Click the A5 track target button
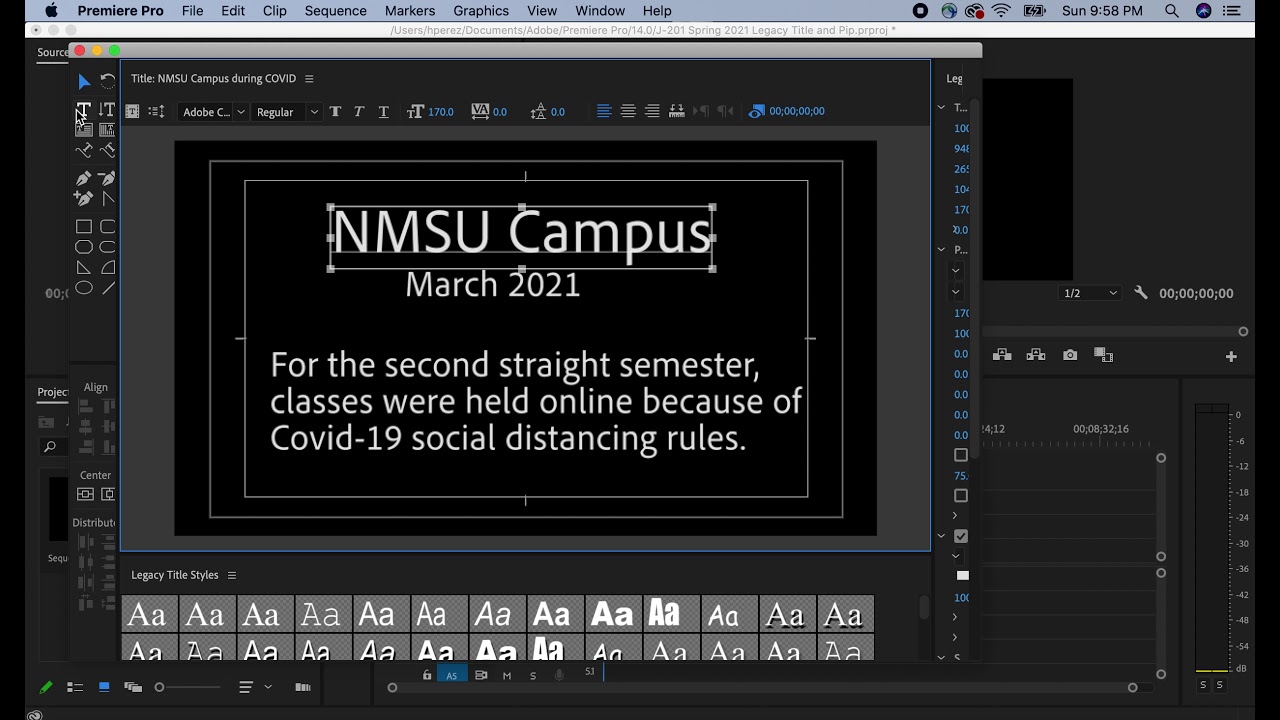1280x720 pixels. coord(452,675)
